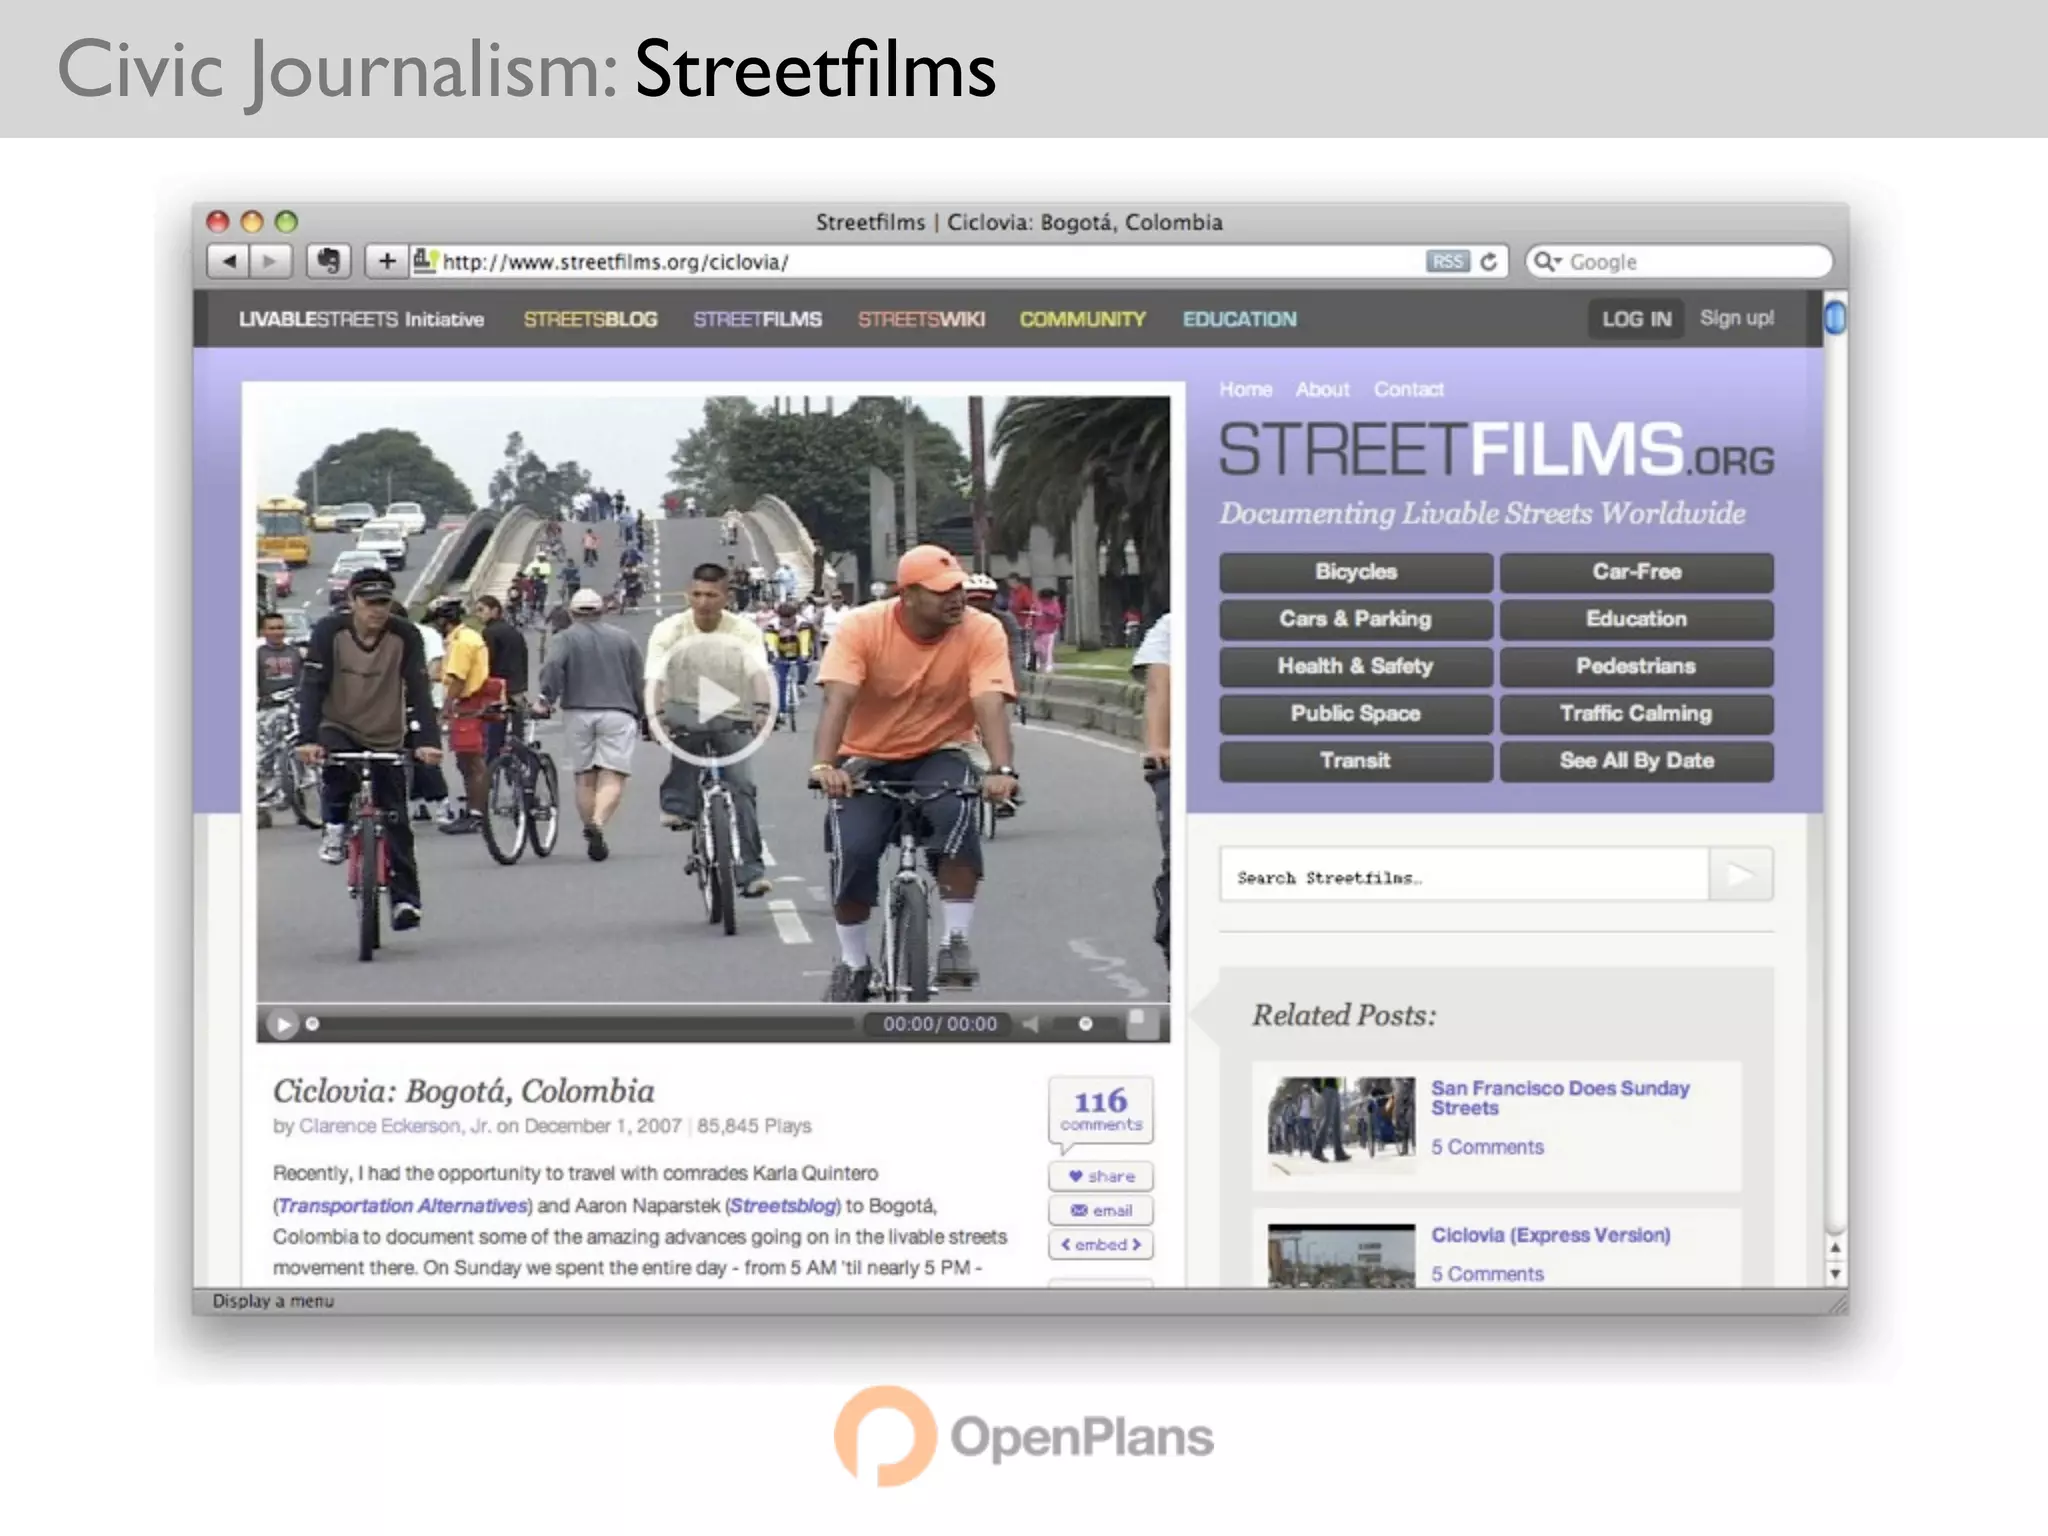Browse the Health & Safety category
The height and width of the screenshot is (1536, 2048).
1356,666
